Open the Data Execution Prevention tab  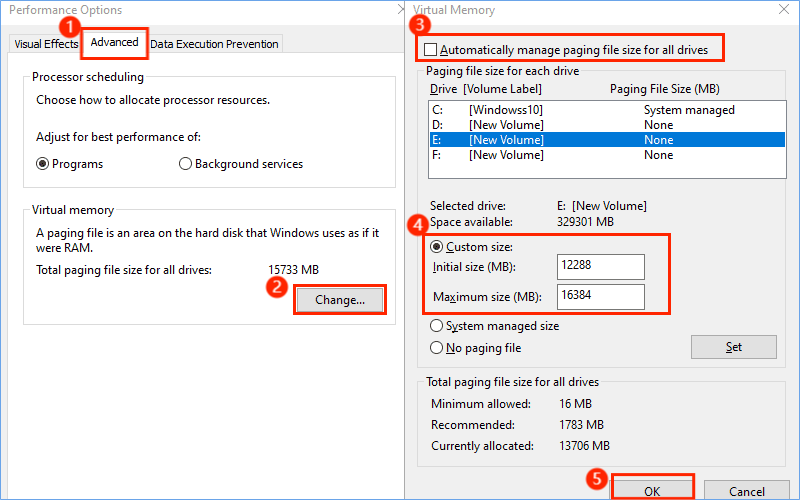tap(214, 44)
